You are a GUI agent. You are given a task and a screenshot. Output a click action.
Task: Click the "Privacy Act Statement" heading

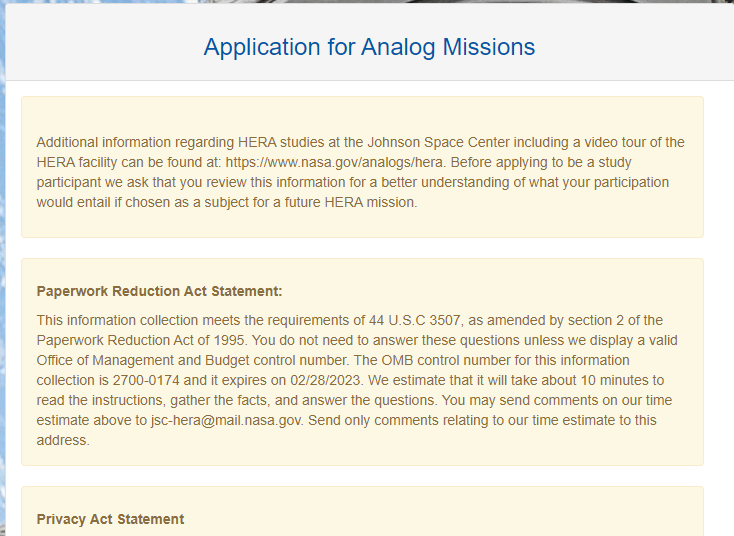click(110, 519)
